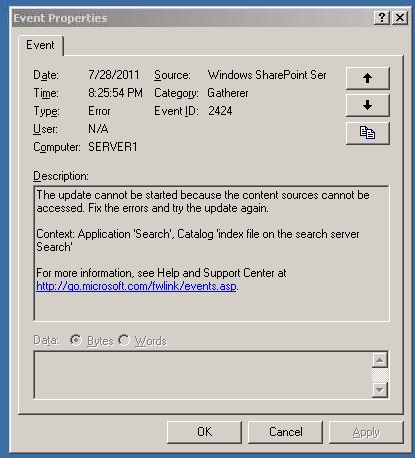Click the Data box scroll down arrow

[x=380, y=389]
